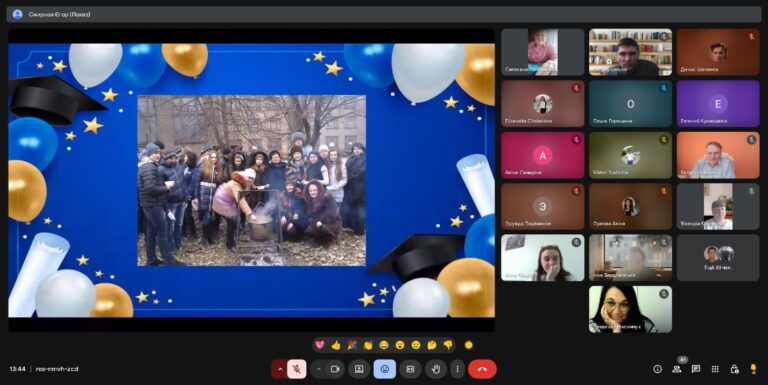The height and width of the screenshot is (385, 768).
Task: Select the man on orange background video tile
Action: tap(718, 155)
